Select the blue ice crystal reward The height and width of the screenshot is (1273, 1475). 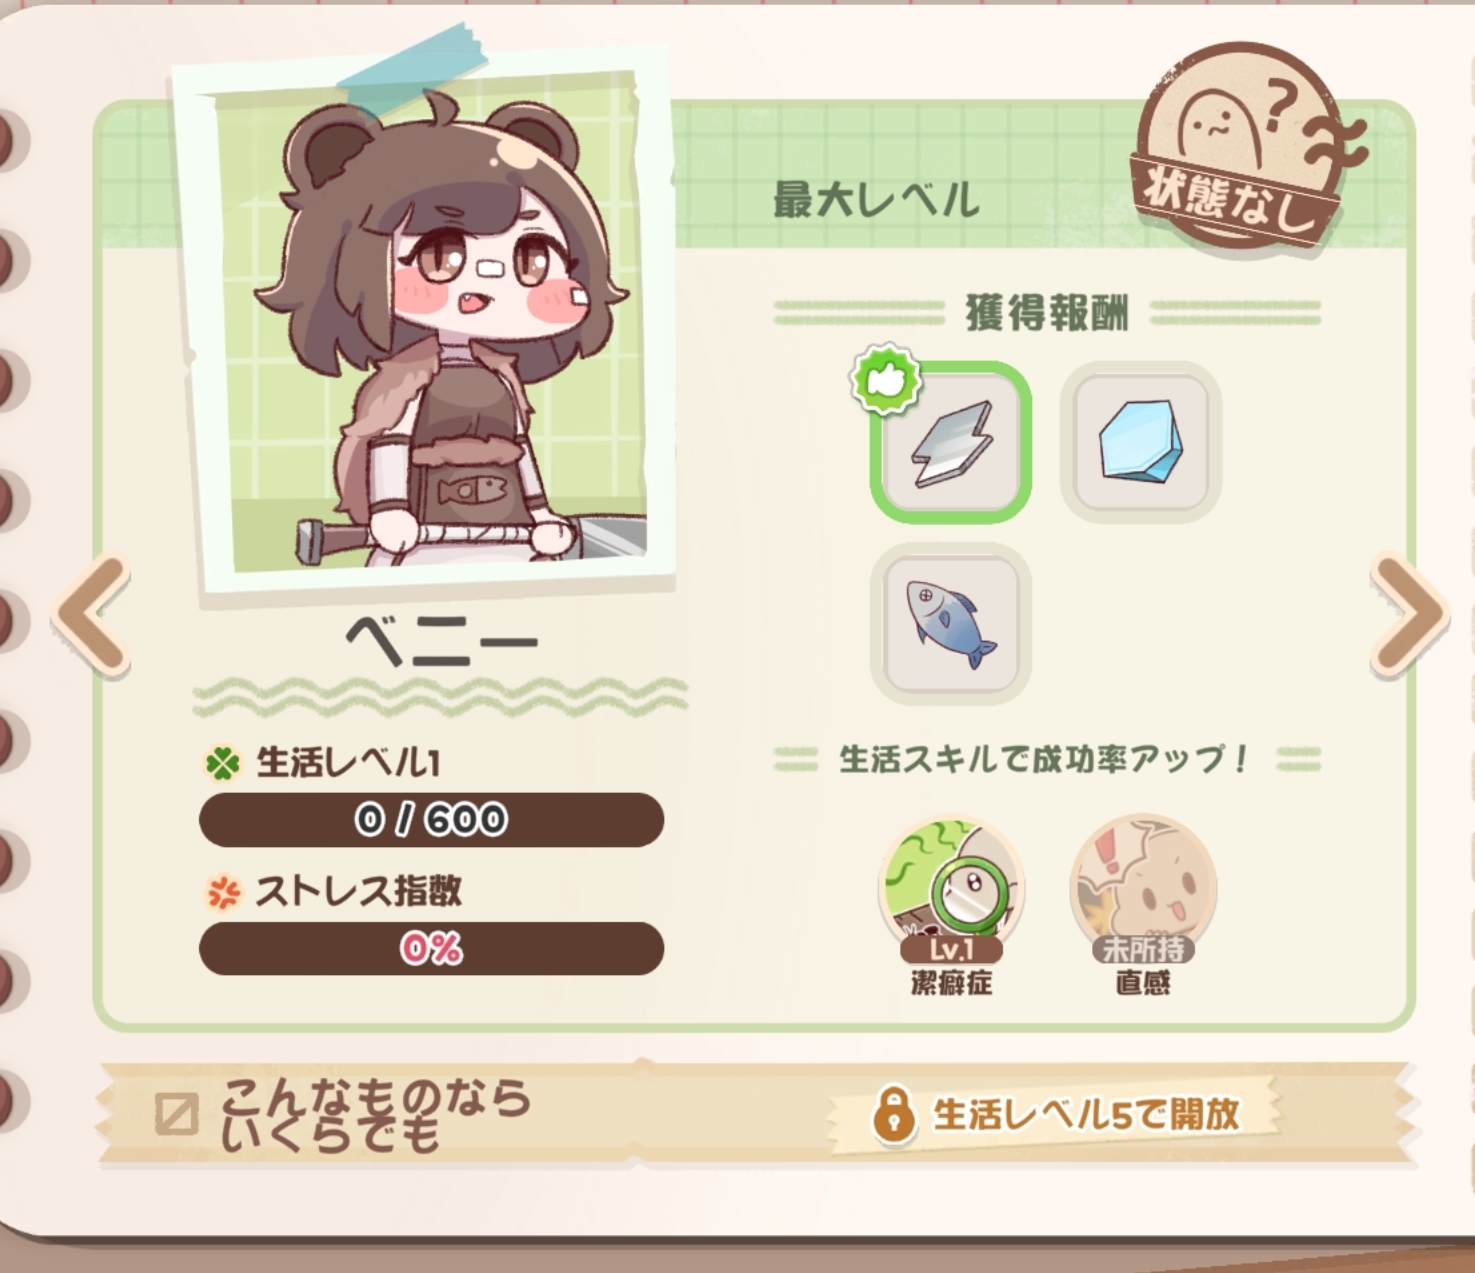pos(1140,441)
